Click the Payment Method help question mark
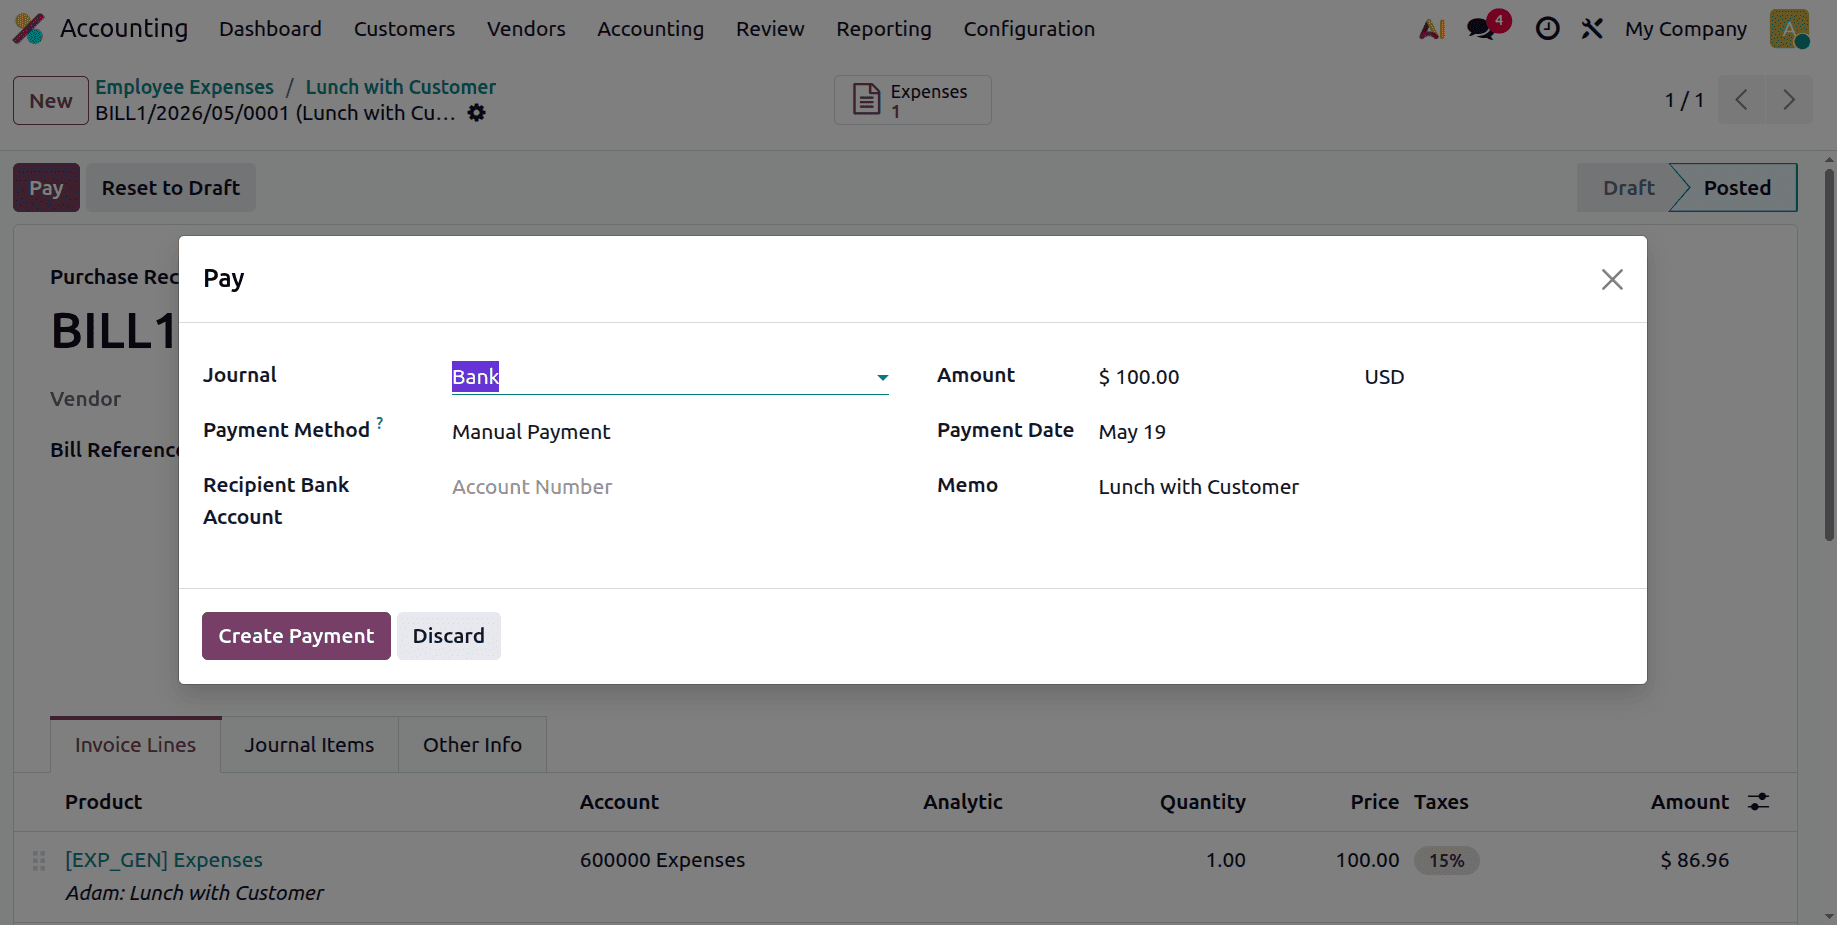 click(x=380, y=423)
